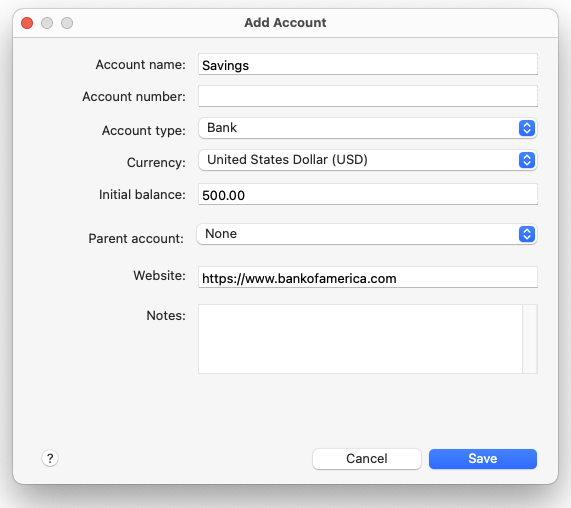
Task: Click the Notes area vertical scrollbar
Action: click(x=530, y=339)
